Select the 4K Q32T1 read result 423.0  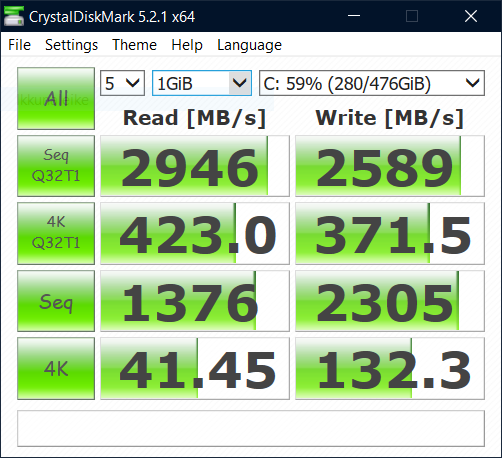tap(195, 233)
